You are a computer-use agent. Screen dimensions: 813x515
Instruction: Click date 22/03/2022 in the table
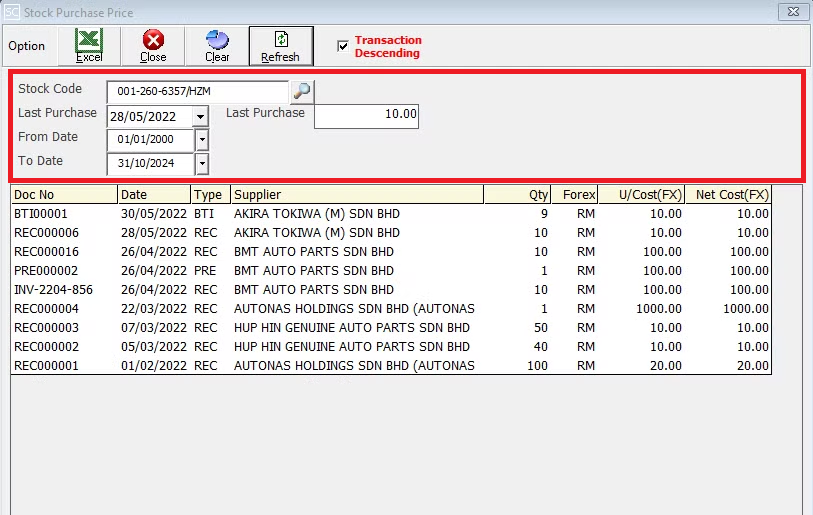point(153,309)
